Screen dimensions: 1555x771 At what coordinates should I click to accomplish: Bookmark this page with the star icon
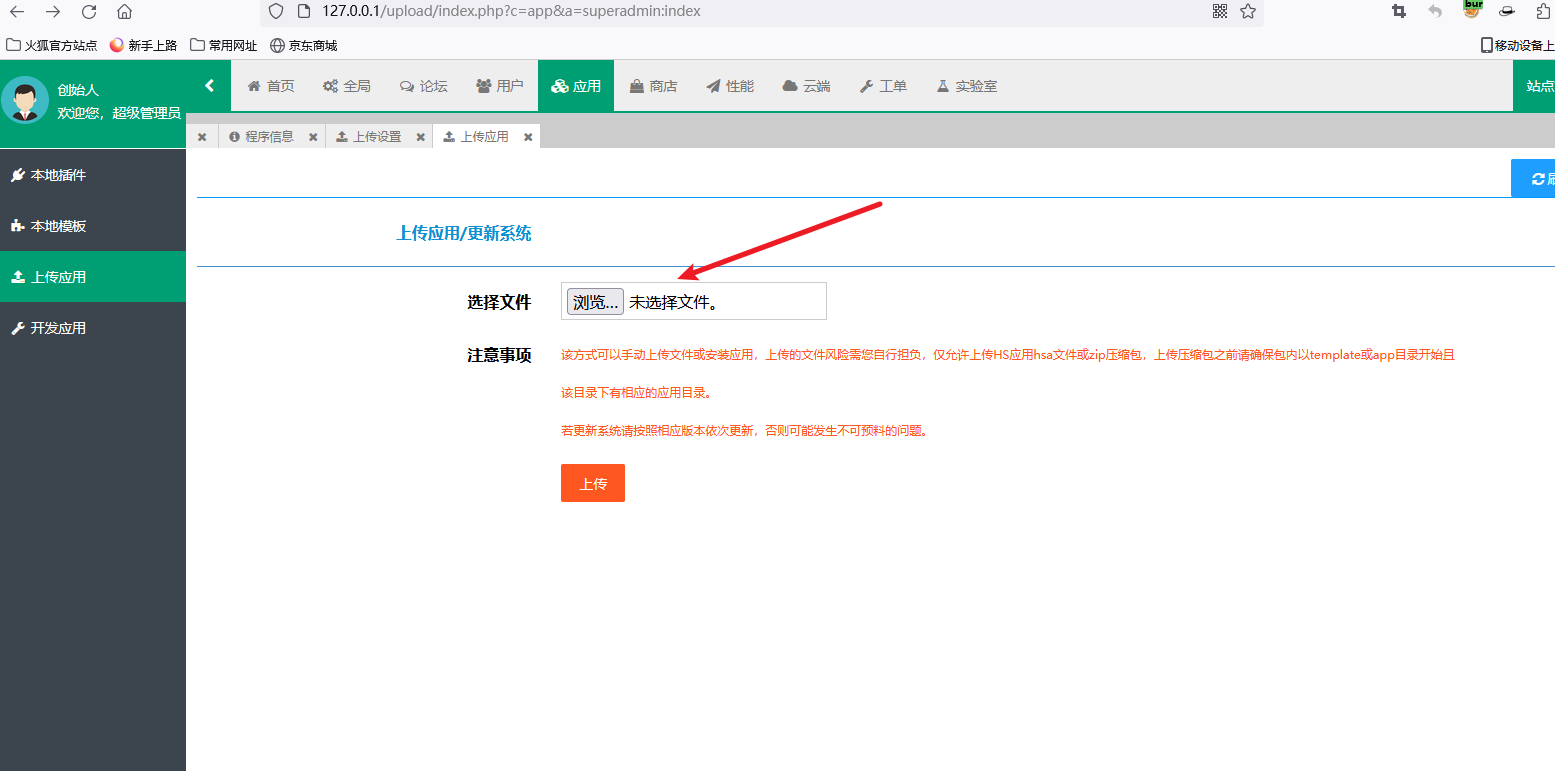tap(1248, 11)
